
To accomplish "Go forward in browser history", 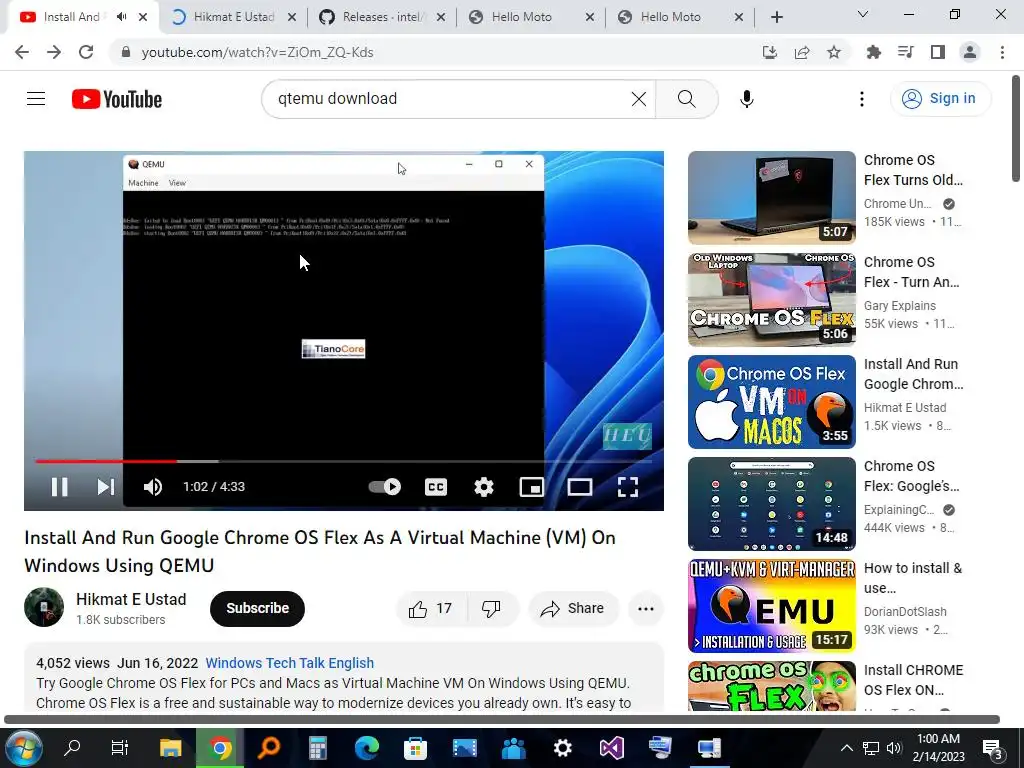I will [54, 52].
